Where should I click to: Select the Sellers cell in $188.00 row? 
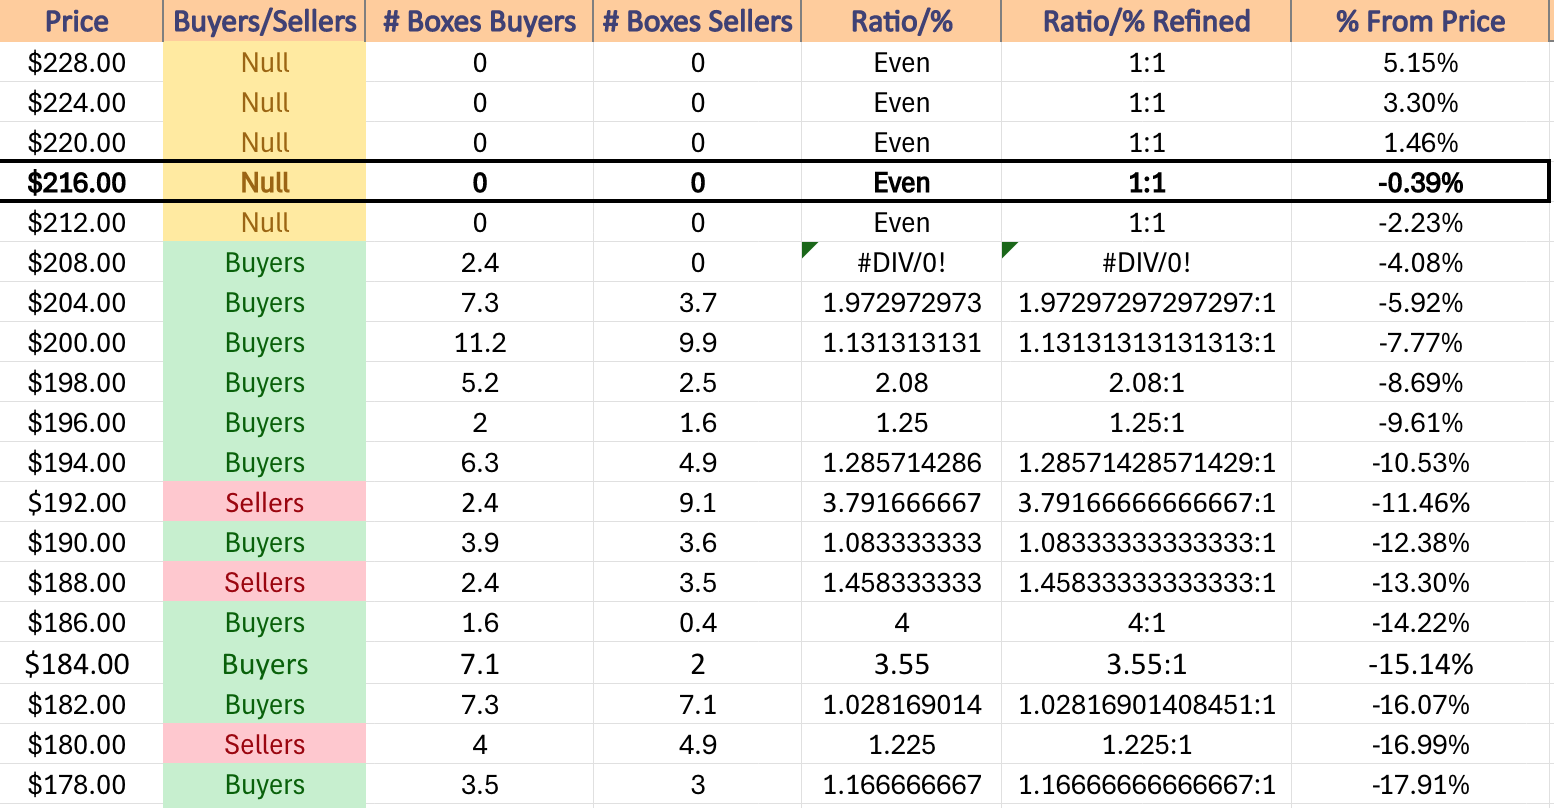[x=265, y=583]
